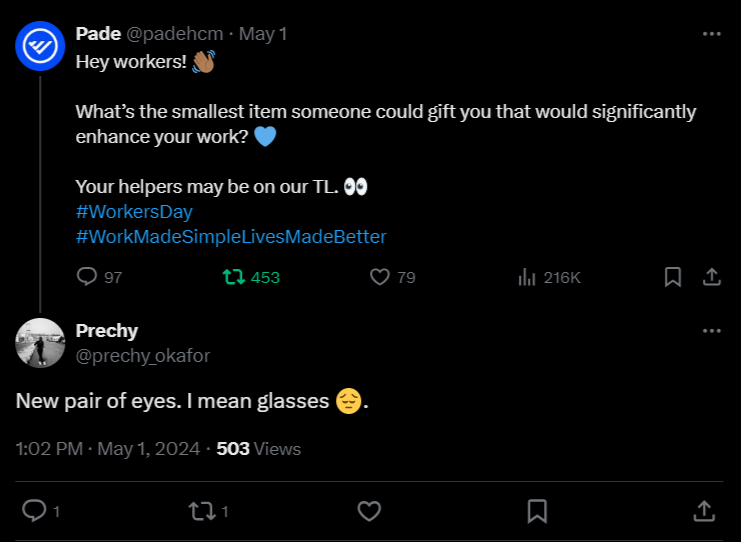Open more options on Prechy's reply
The height and width of the screenshot is (542, 741).
click(x=711, y=331)
